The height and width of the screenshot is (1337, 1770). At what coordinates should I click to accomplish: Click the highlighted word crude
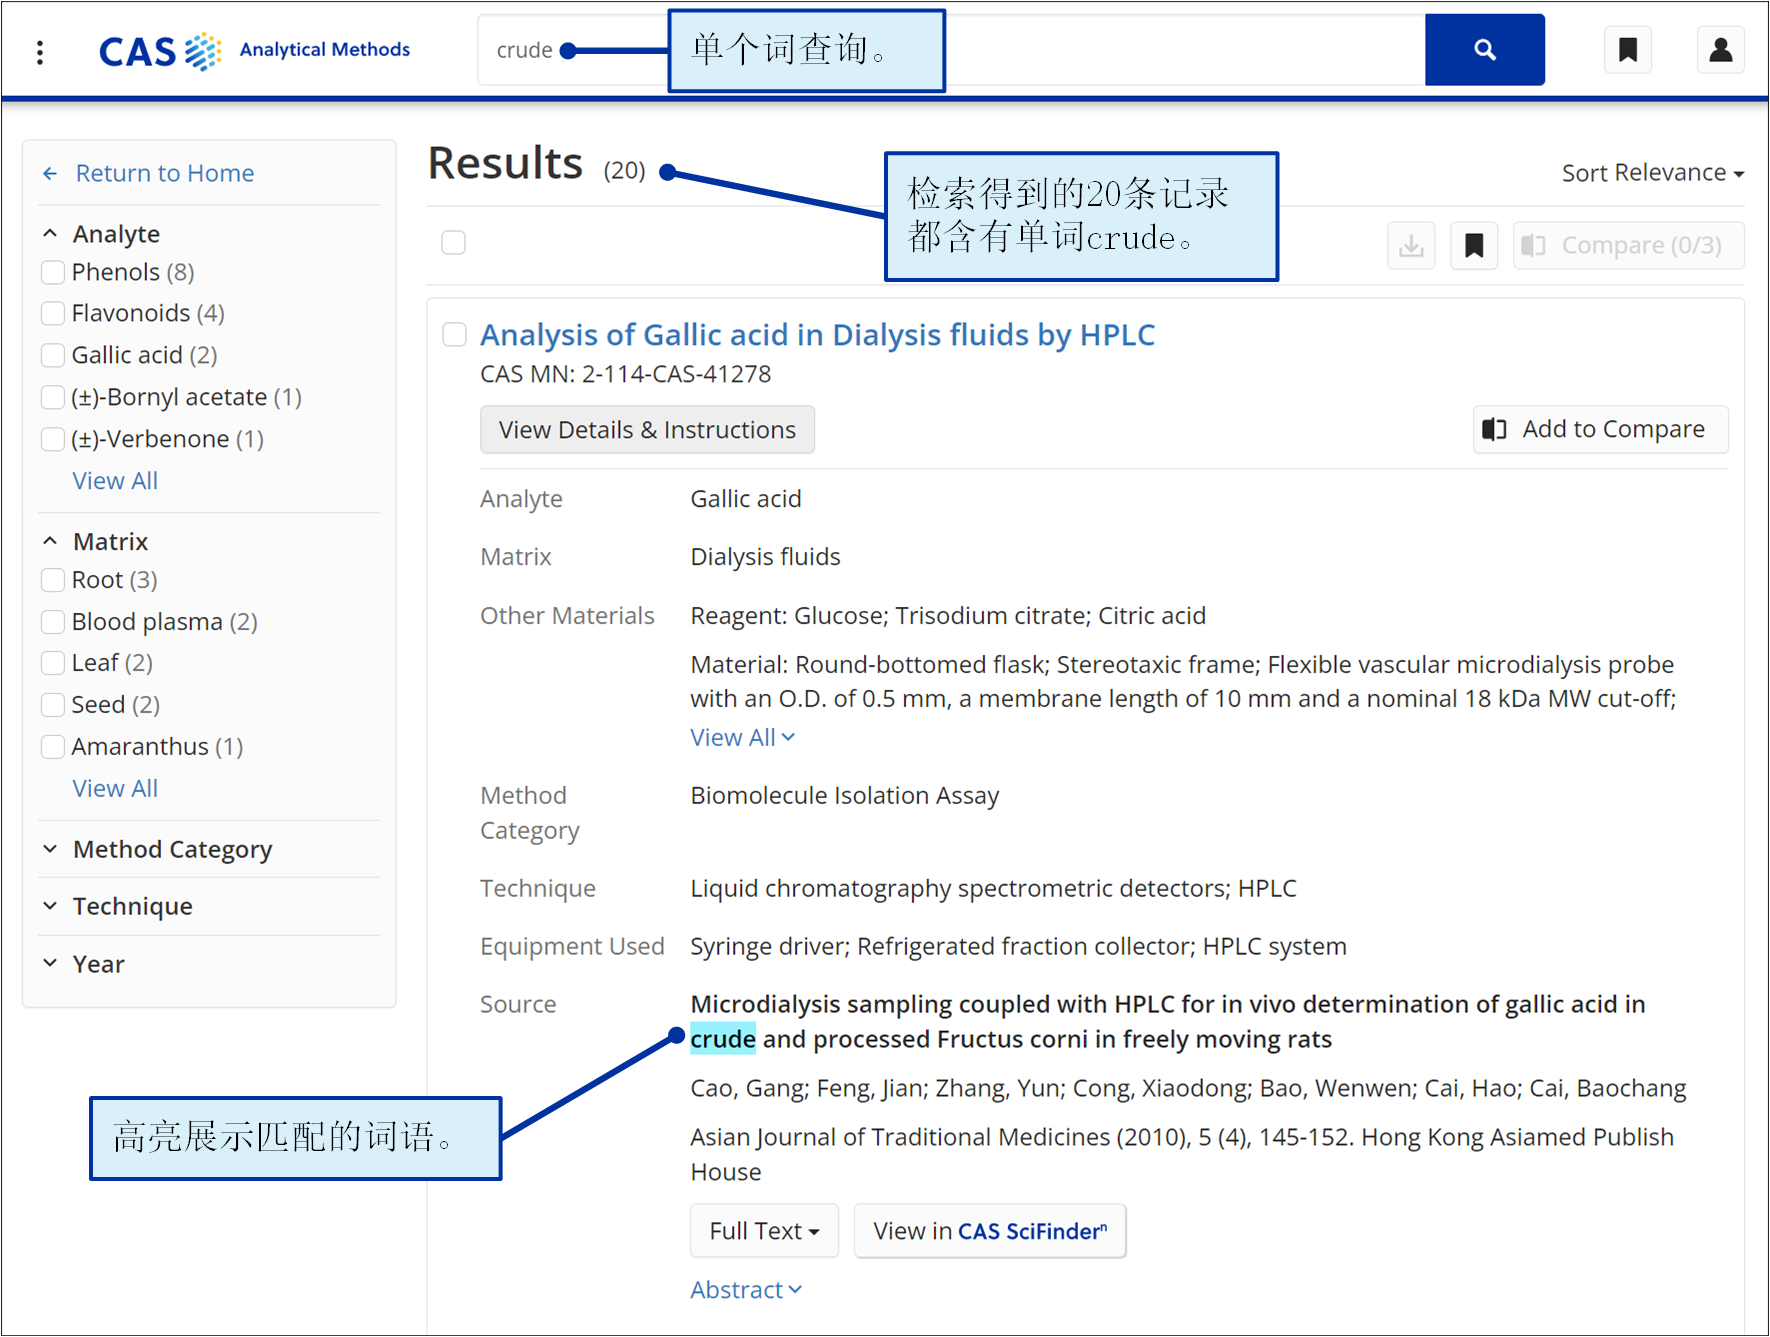(x=723, y=1039)
